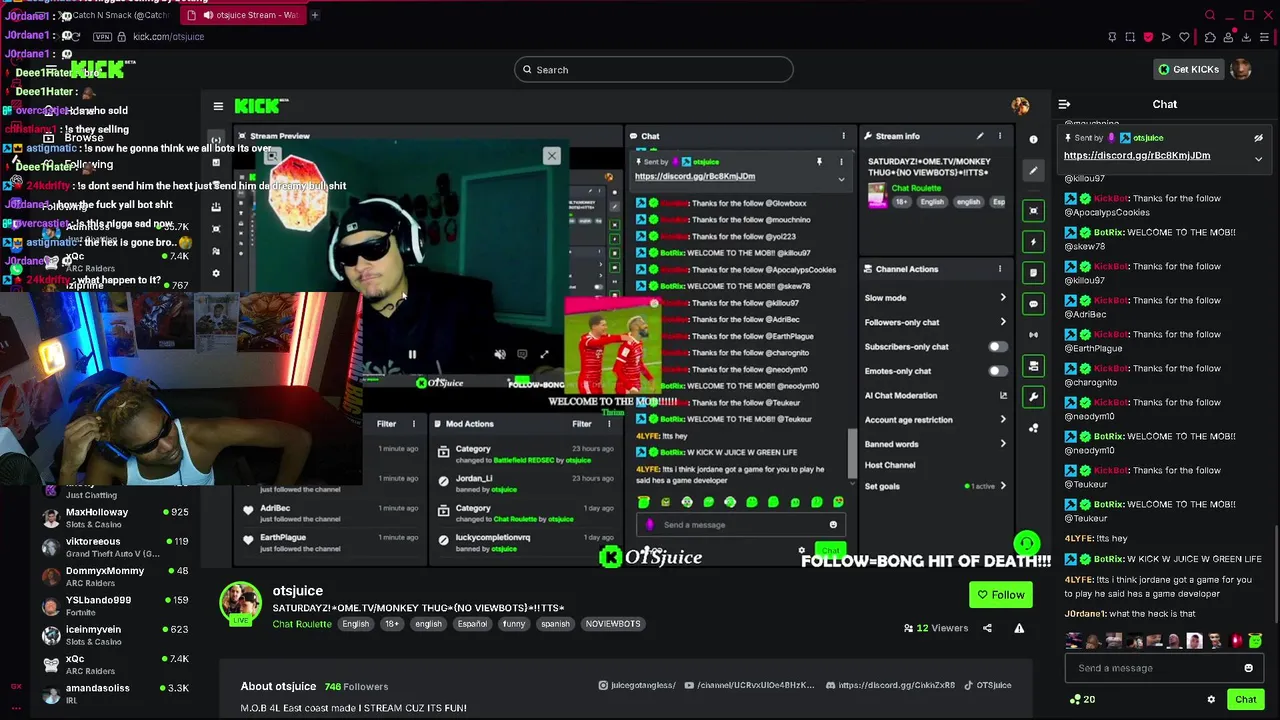Open the Chat panel three-dot options
1280x720 pixels.
pos(843,136)
